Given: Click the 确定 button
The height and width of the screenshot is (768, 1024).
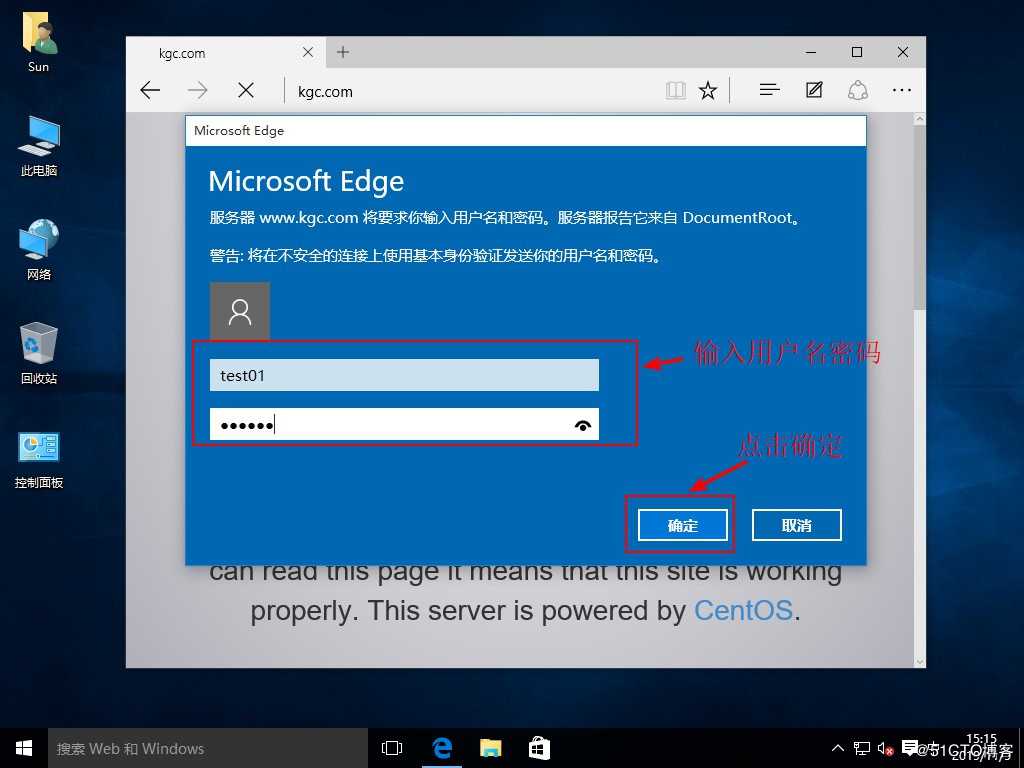Looking at the screenshot, I should tap(682, 525).
